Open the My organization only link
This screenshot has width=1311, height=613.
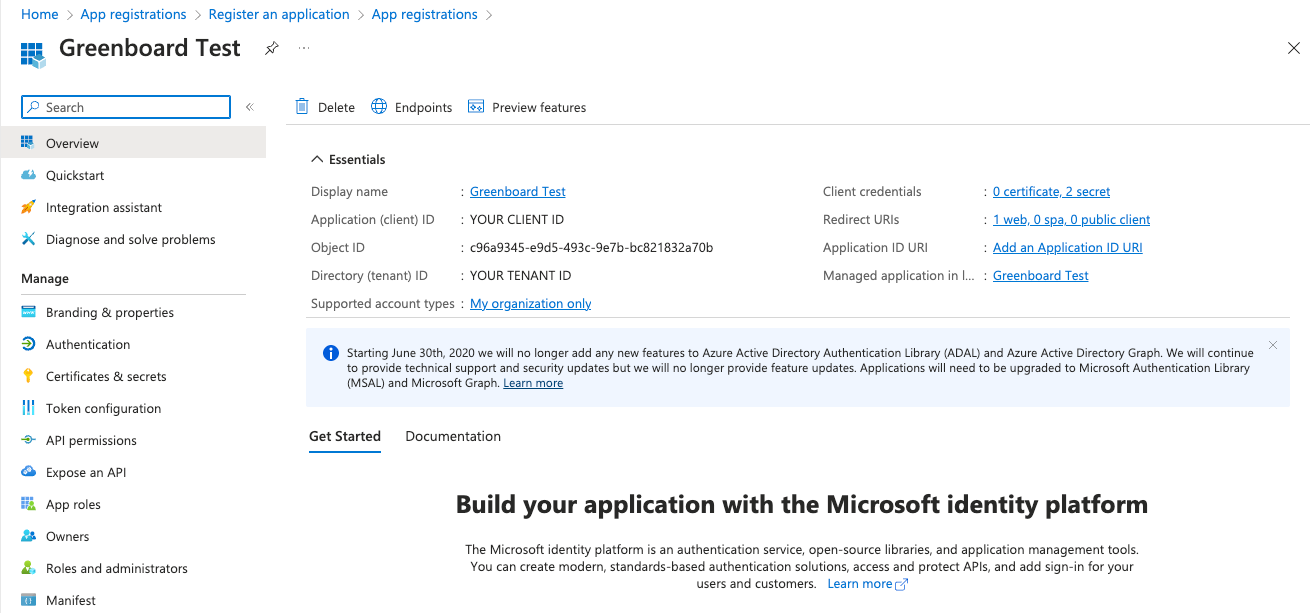click(x=531, y=303)
